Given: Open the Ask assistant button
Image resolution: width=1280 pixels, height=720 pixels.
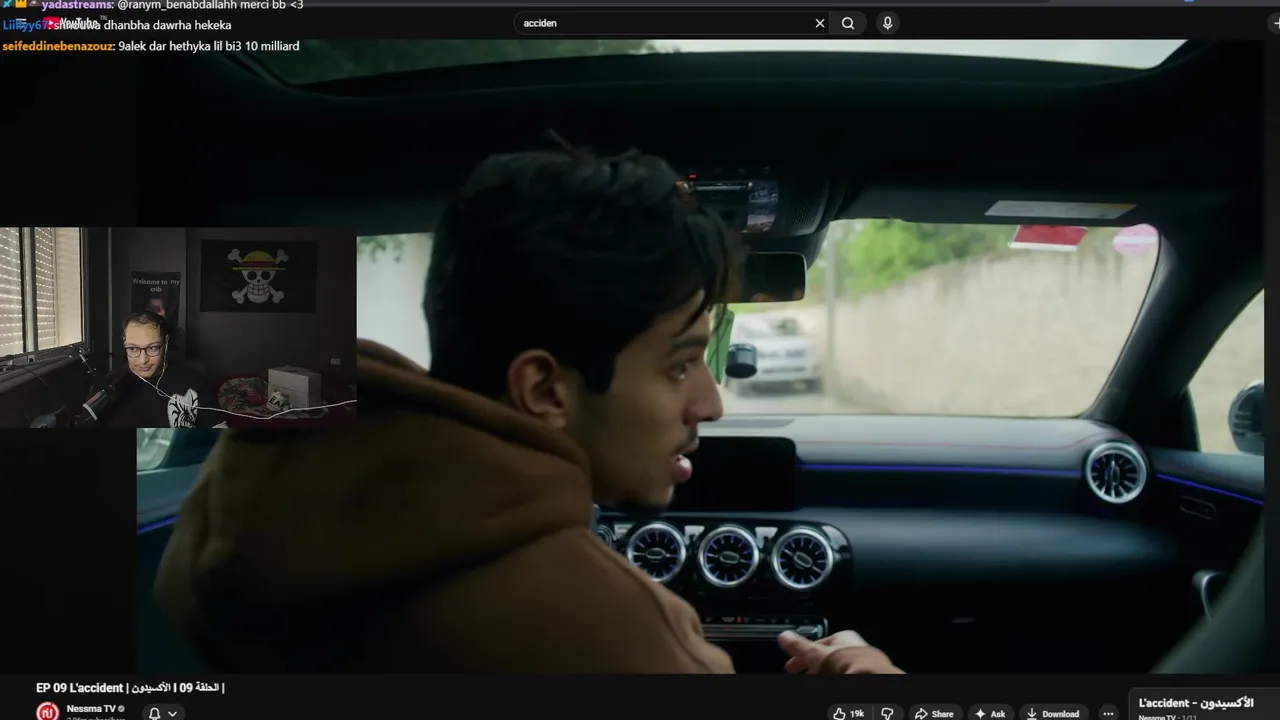Looking at the screenshot, I should (x=990, y=713).
